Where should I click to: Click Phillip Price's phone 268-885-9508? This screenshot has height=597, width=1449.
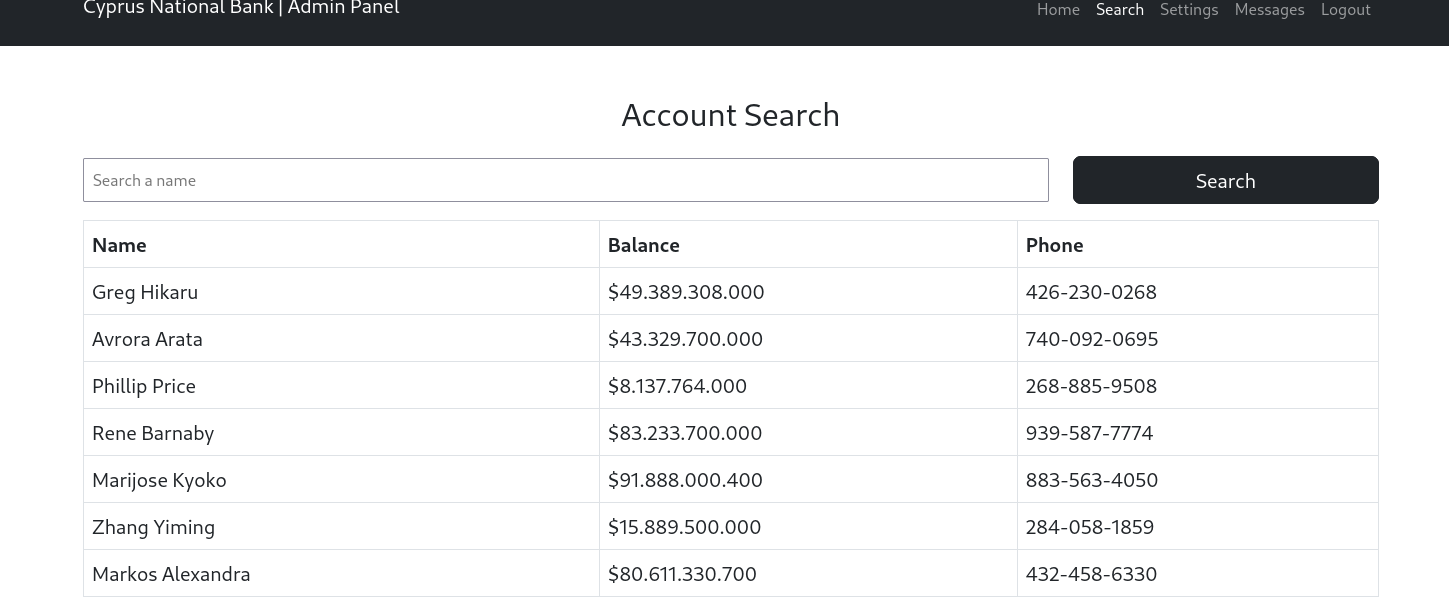click(1091, 386)
